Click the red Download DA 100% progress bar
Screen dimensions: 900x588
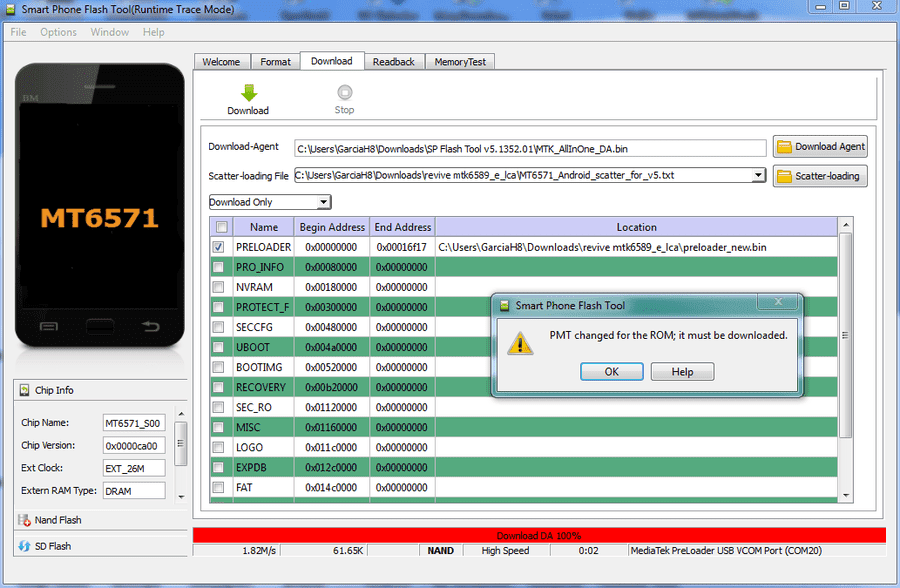pos(539,536)
